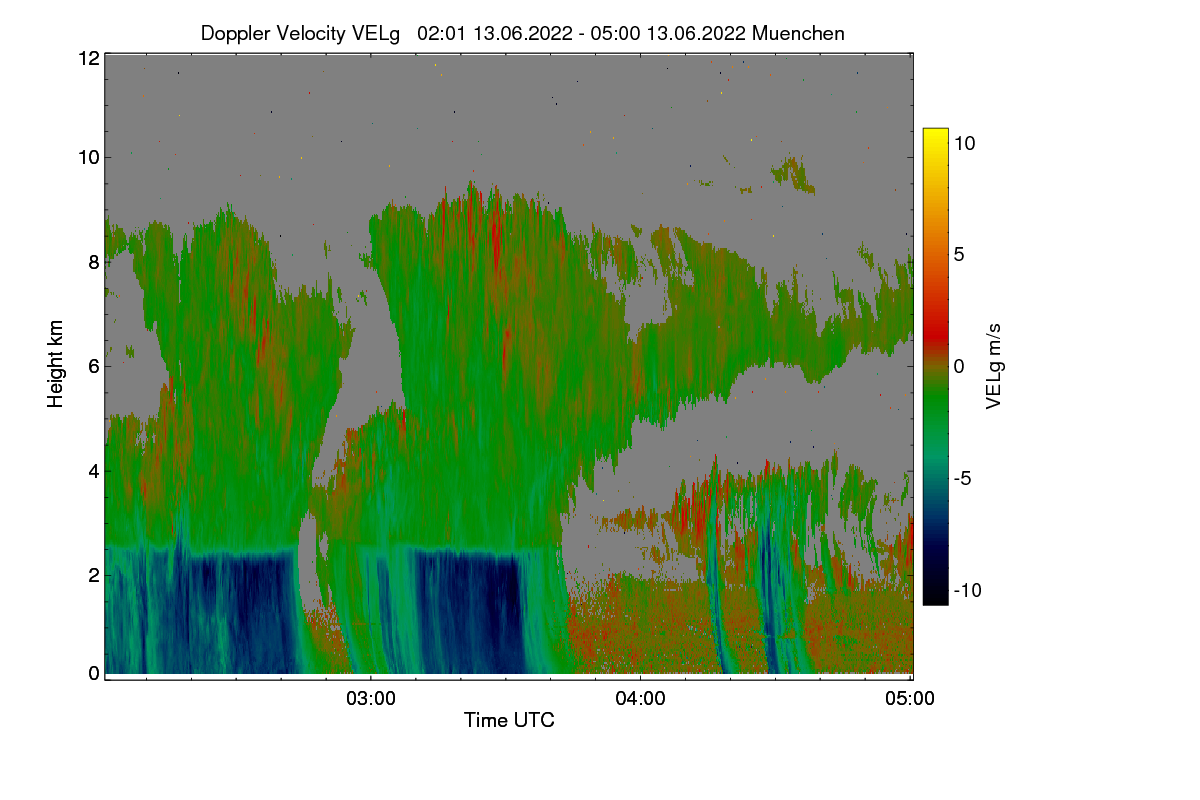Click the station name 'Muenchen' in title

click(x=799, y=33)
